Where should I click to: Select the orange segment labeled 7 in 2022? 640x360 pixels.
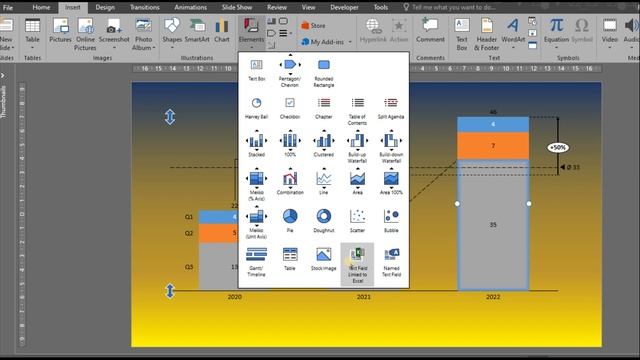click(493, 146)
